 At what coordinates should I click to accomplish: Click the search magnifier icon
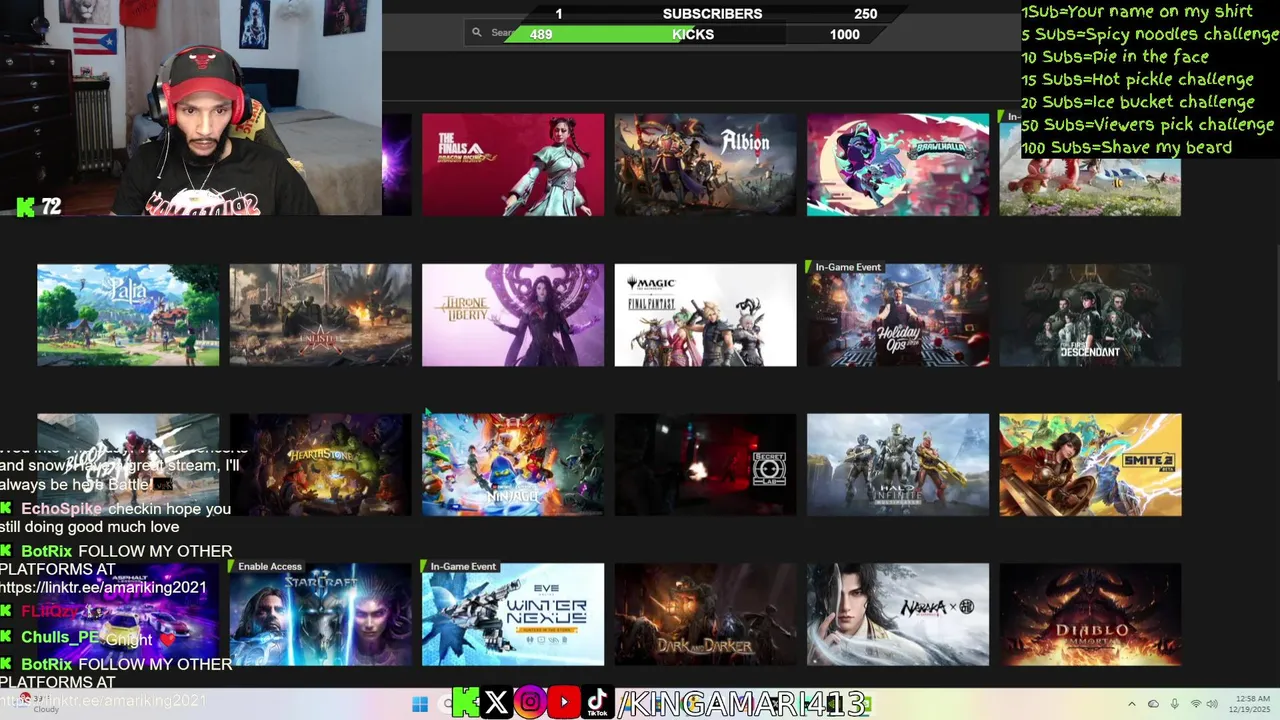[478, 33]
